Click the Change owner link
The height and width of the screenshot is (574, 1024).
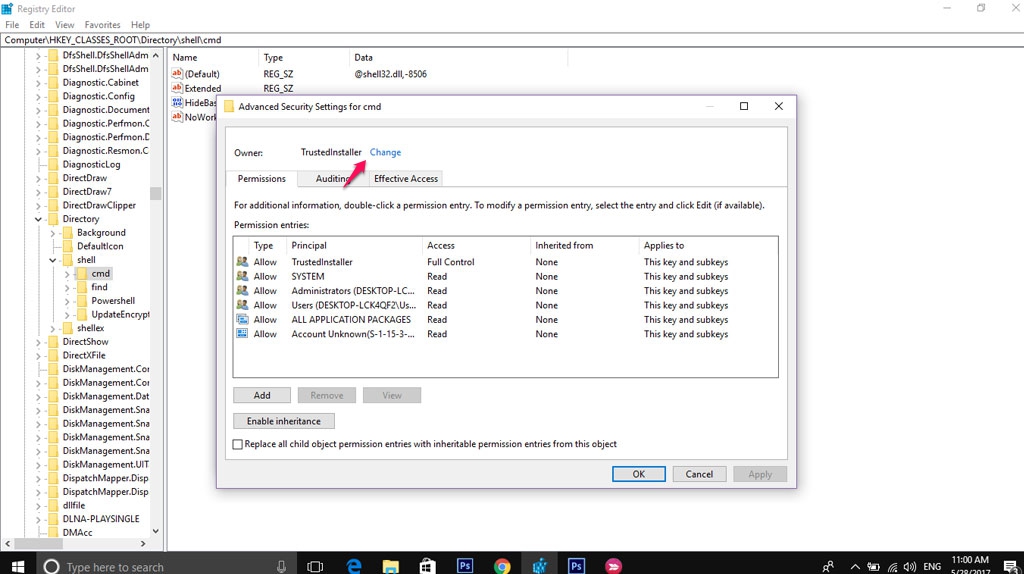point(385,152)
